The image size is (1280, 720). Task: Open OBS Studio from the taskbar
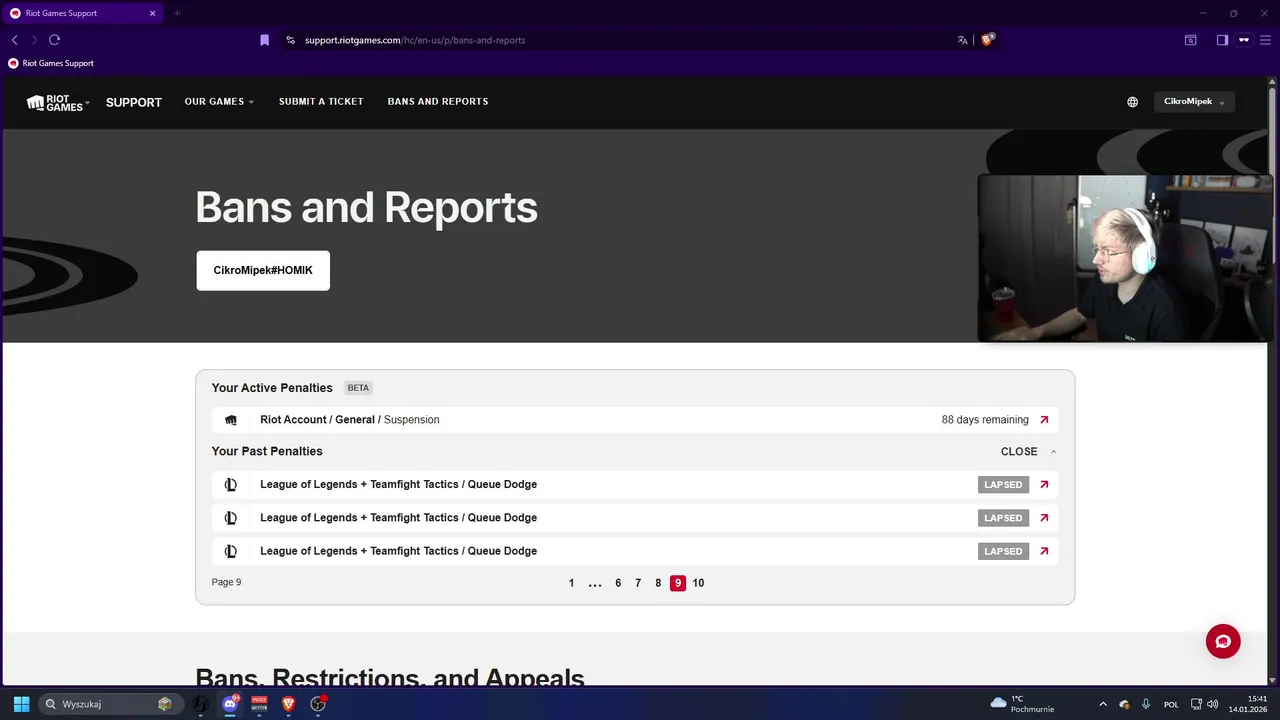318,704
